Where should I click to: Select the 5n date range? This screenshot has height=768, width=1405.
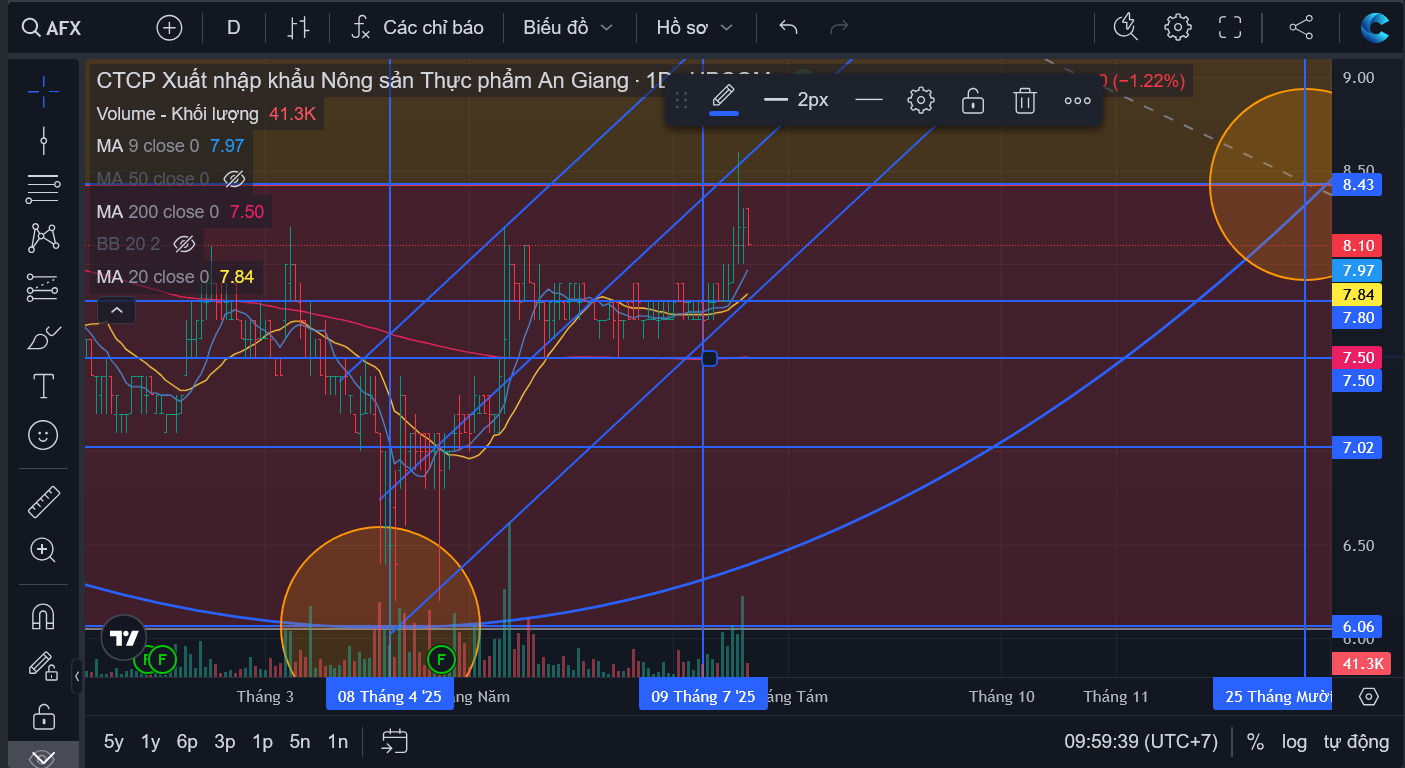click(x=300, y=741)
